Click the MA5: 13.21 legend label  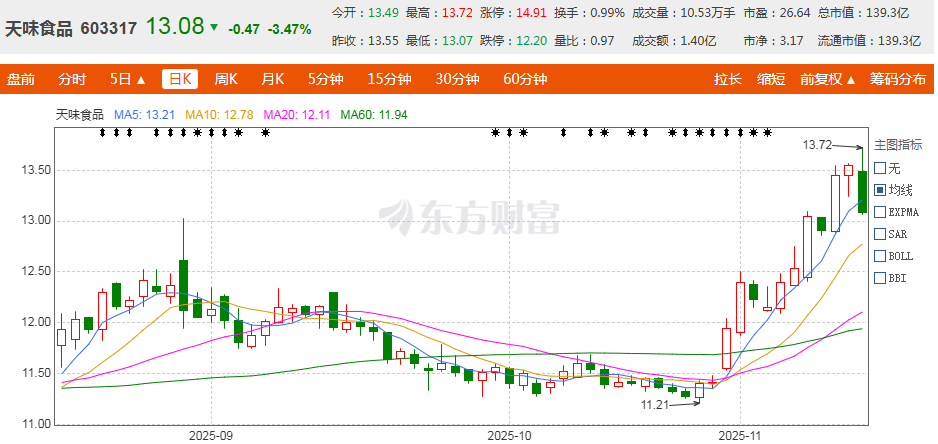[139, 115]
